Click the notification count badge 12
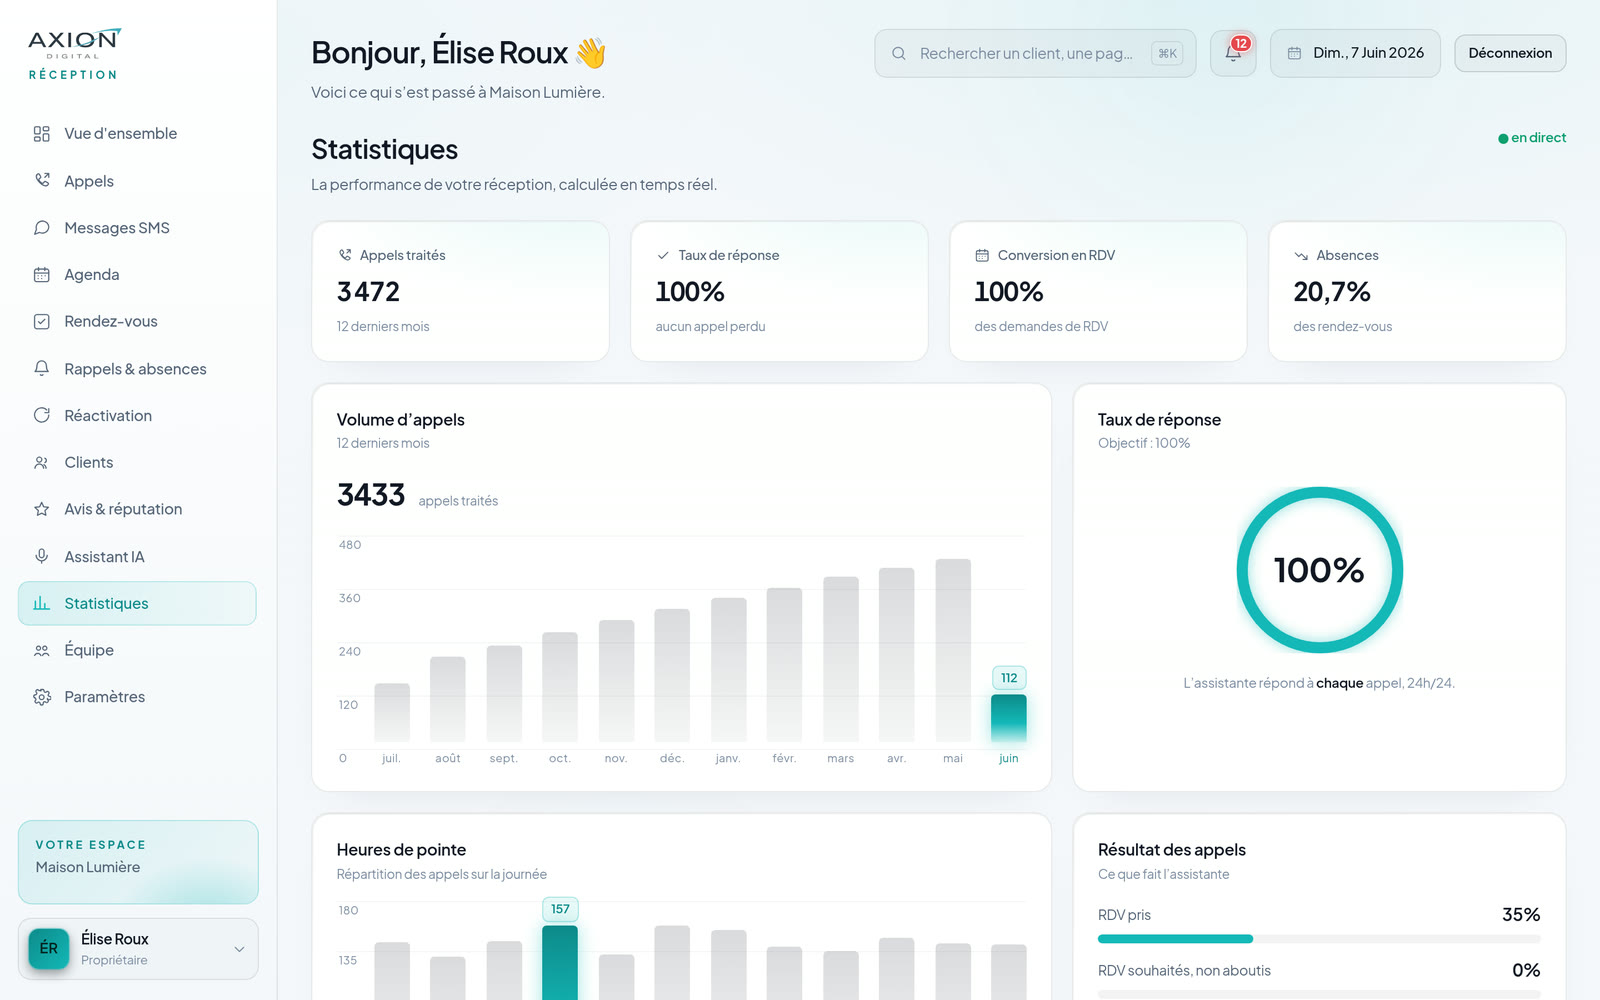The image size is (1600, 1000). click(x=1241, y=43)
